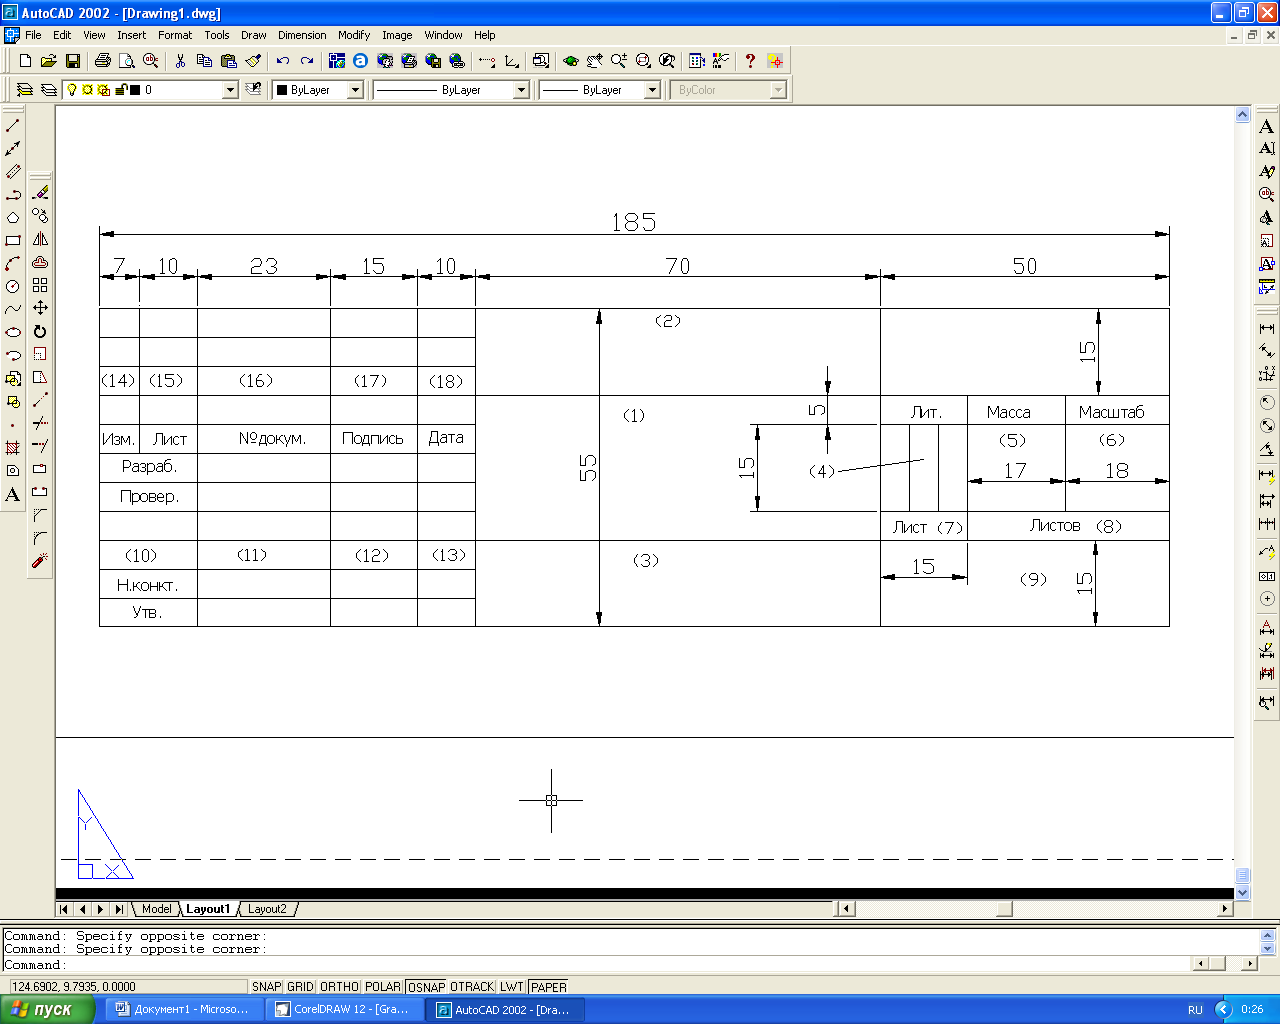This screenshot has height=1024, width=1280.
Task: Click the Angular Dimension tool
Action: pos(1267,449)
